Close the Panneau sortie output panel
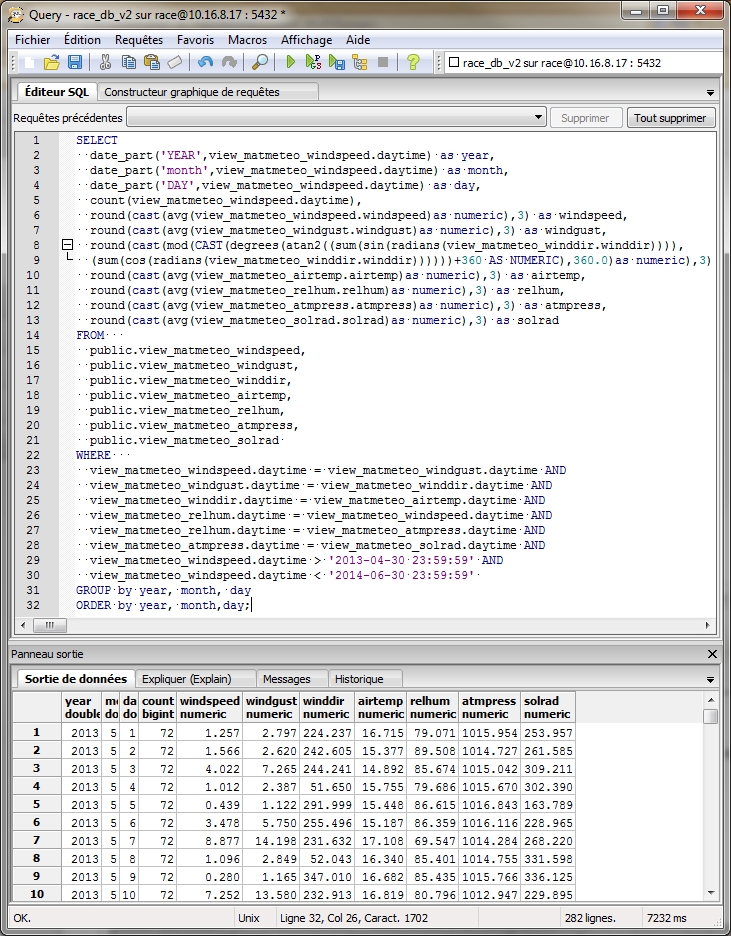 [x=712, y=654]
